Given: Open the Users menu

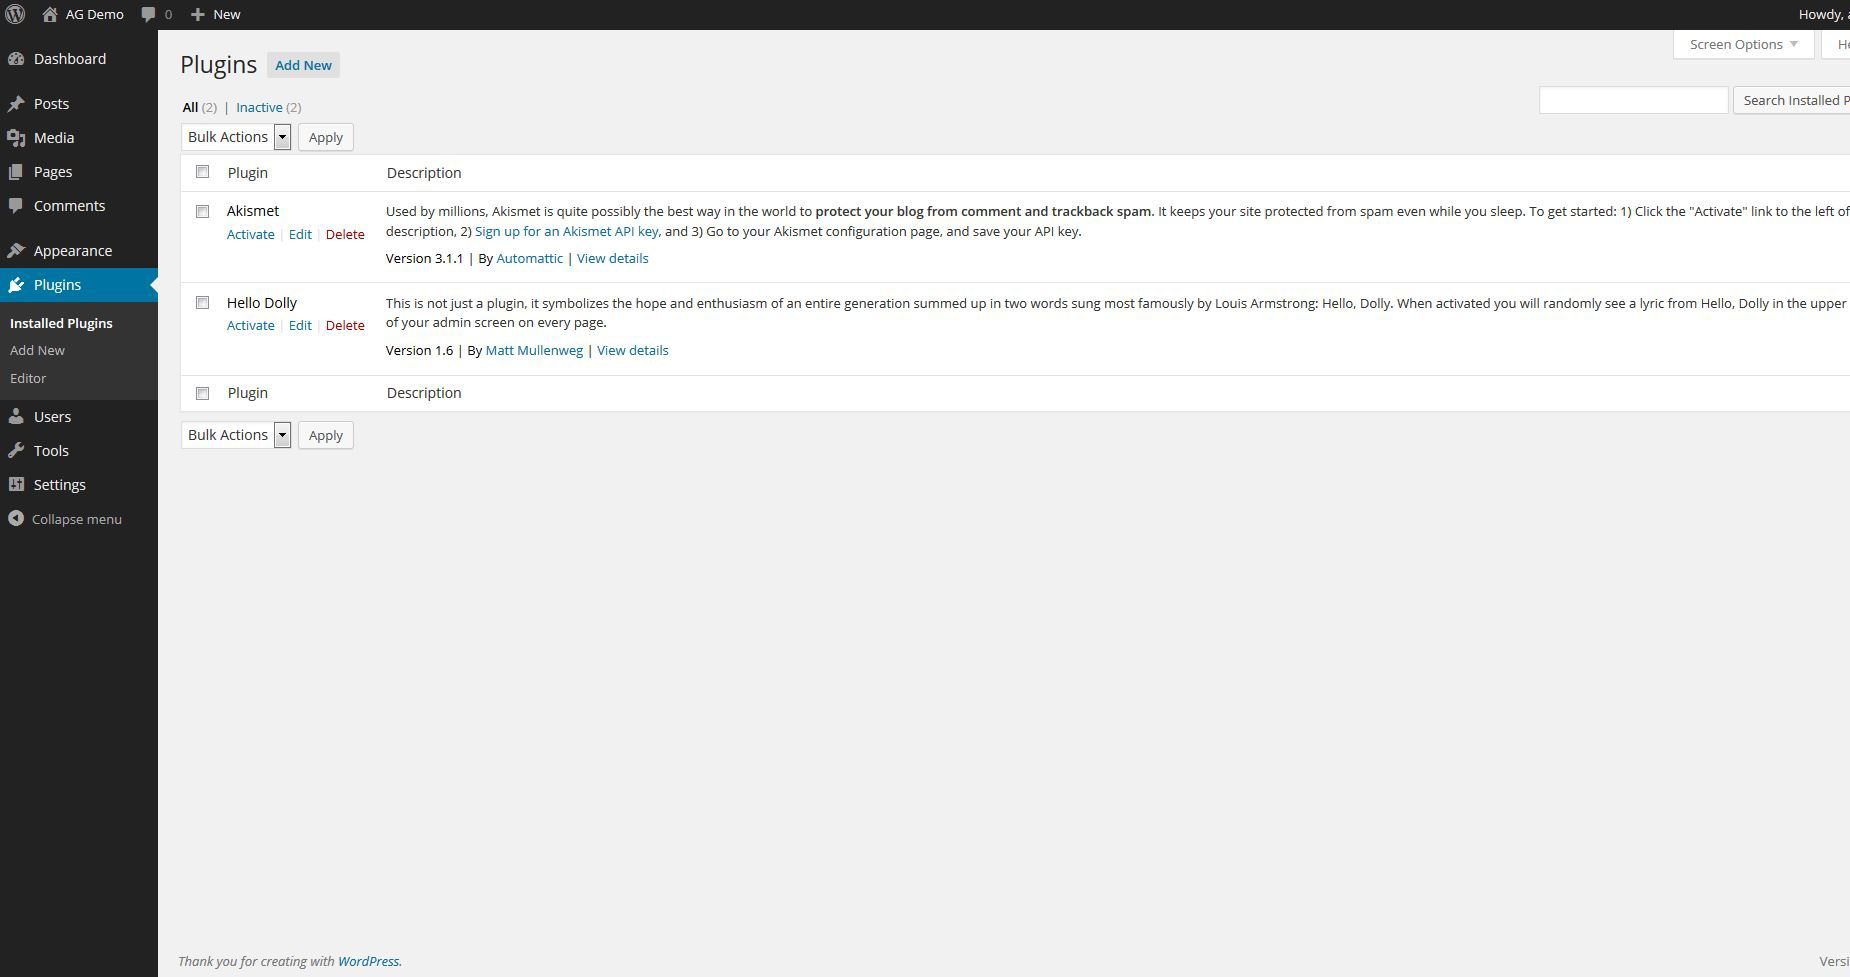Looking at the screenshot, I should coord(52,417).
